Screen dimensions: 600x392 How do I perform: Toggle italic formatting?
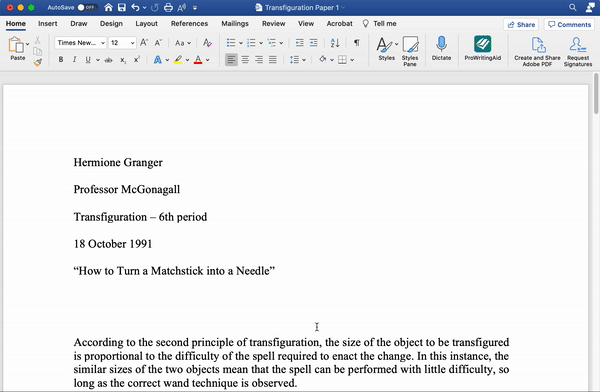tap(75, 59)
